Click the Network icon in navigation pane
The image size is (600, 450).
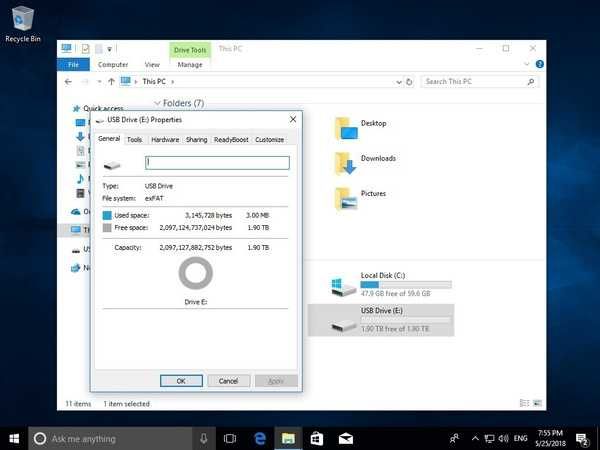coord(76,268)
